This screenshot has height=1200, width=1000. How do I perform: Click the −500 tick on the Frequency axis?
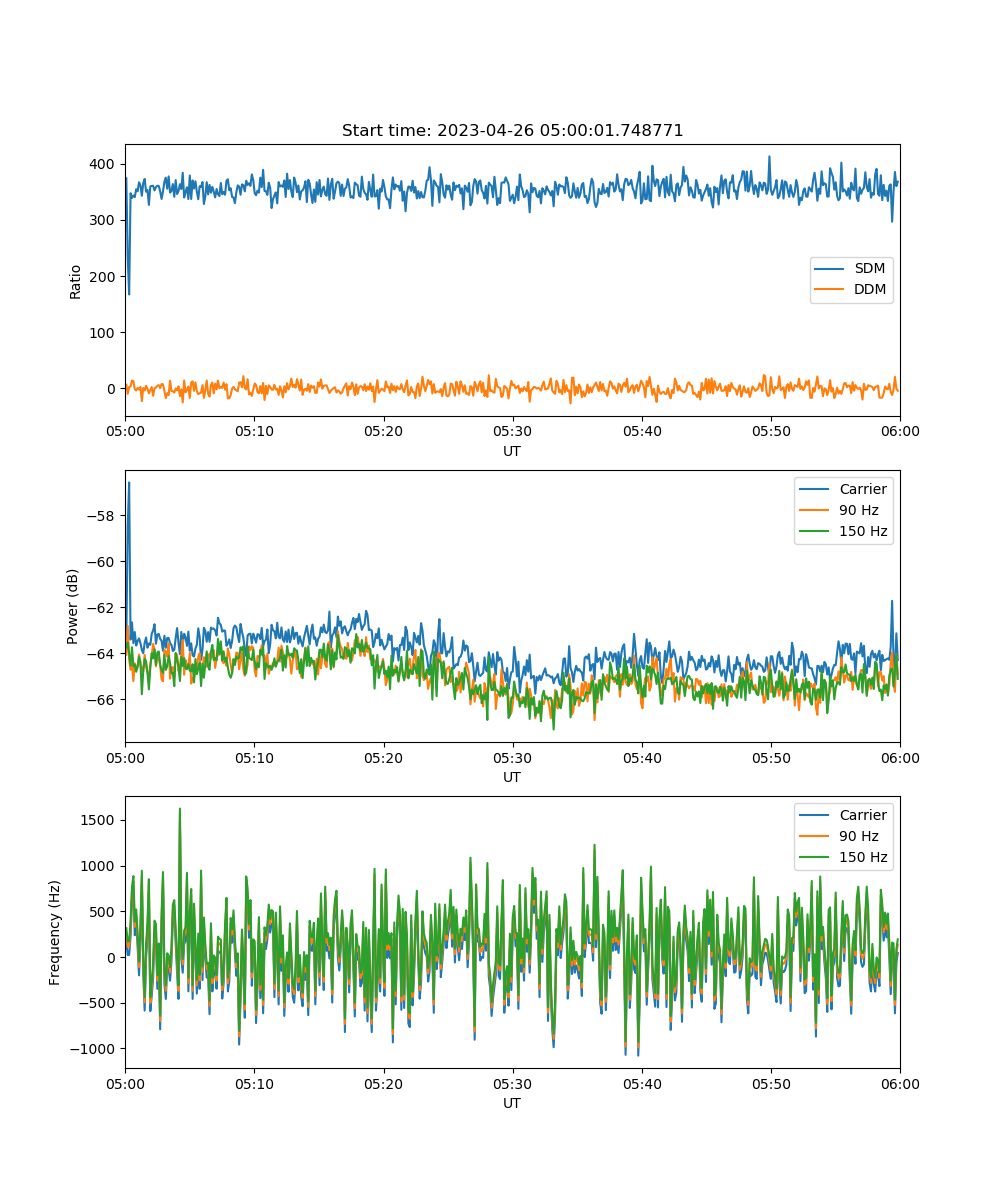(x=98, y=1003)
